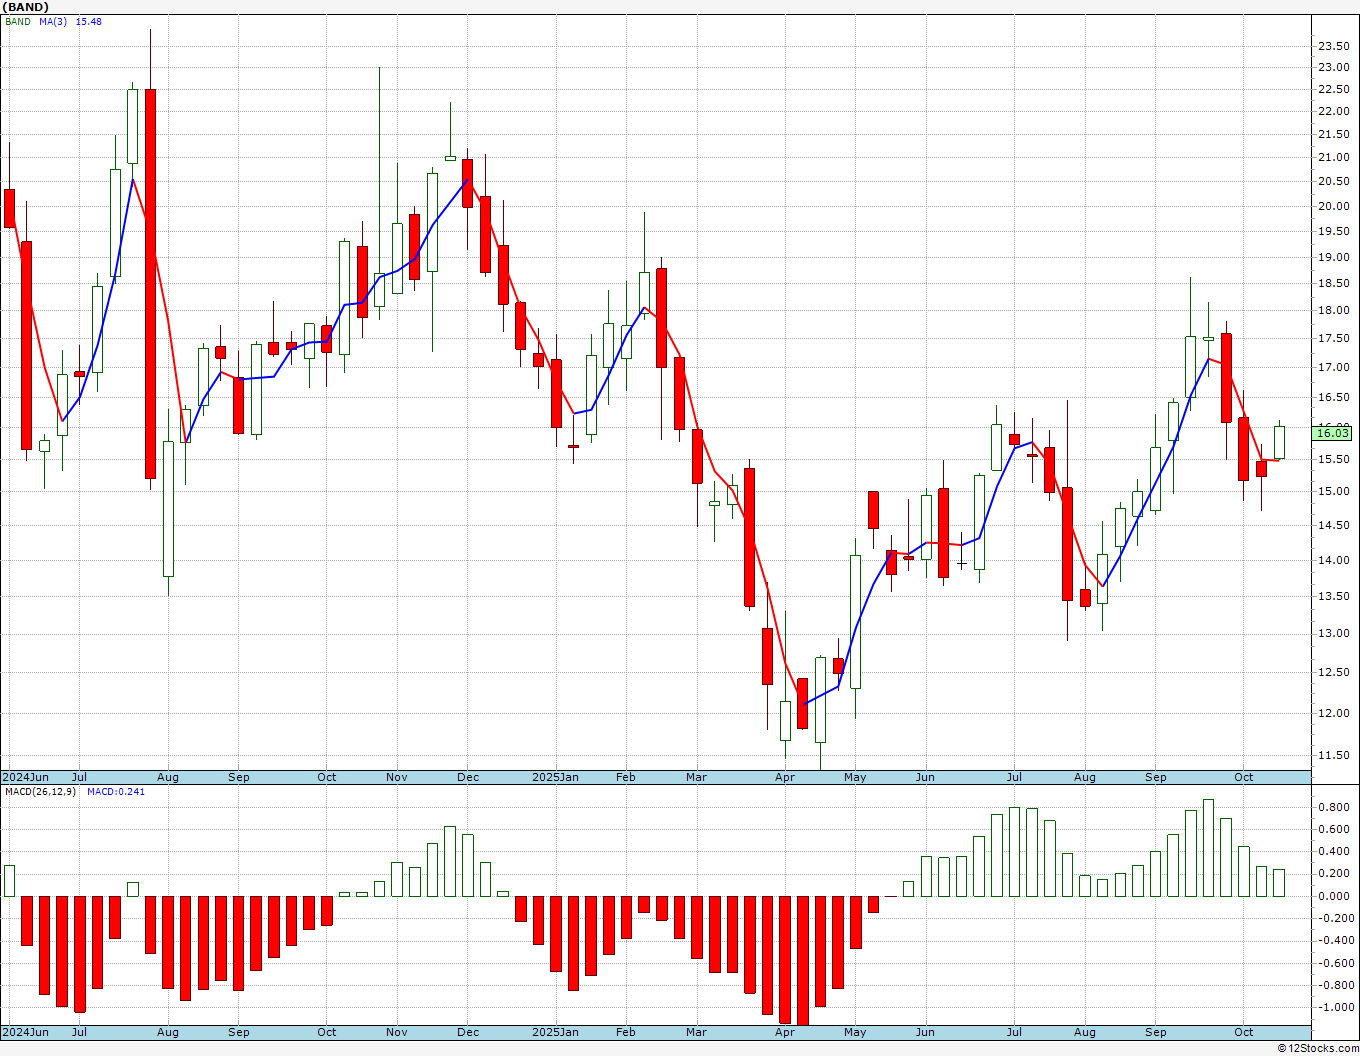
Task: Click the 0.000 MACD axis label
Action: [x=1333, y=896]
